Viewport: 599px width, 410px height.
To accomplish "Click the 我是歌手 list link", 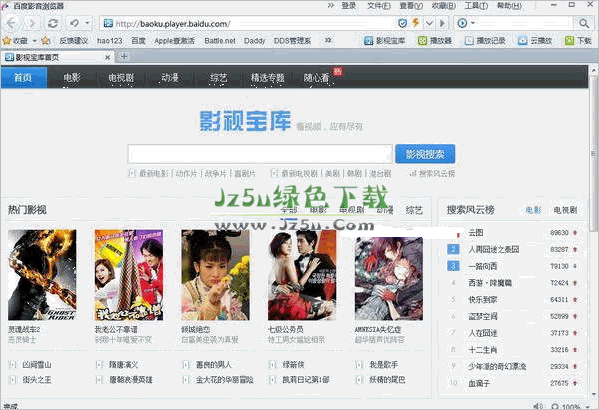I will pyautogui.click(x=384, y=365).
